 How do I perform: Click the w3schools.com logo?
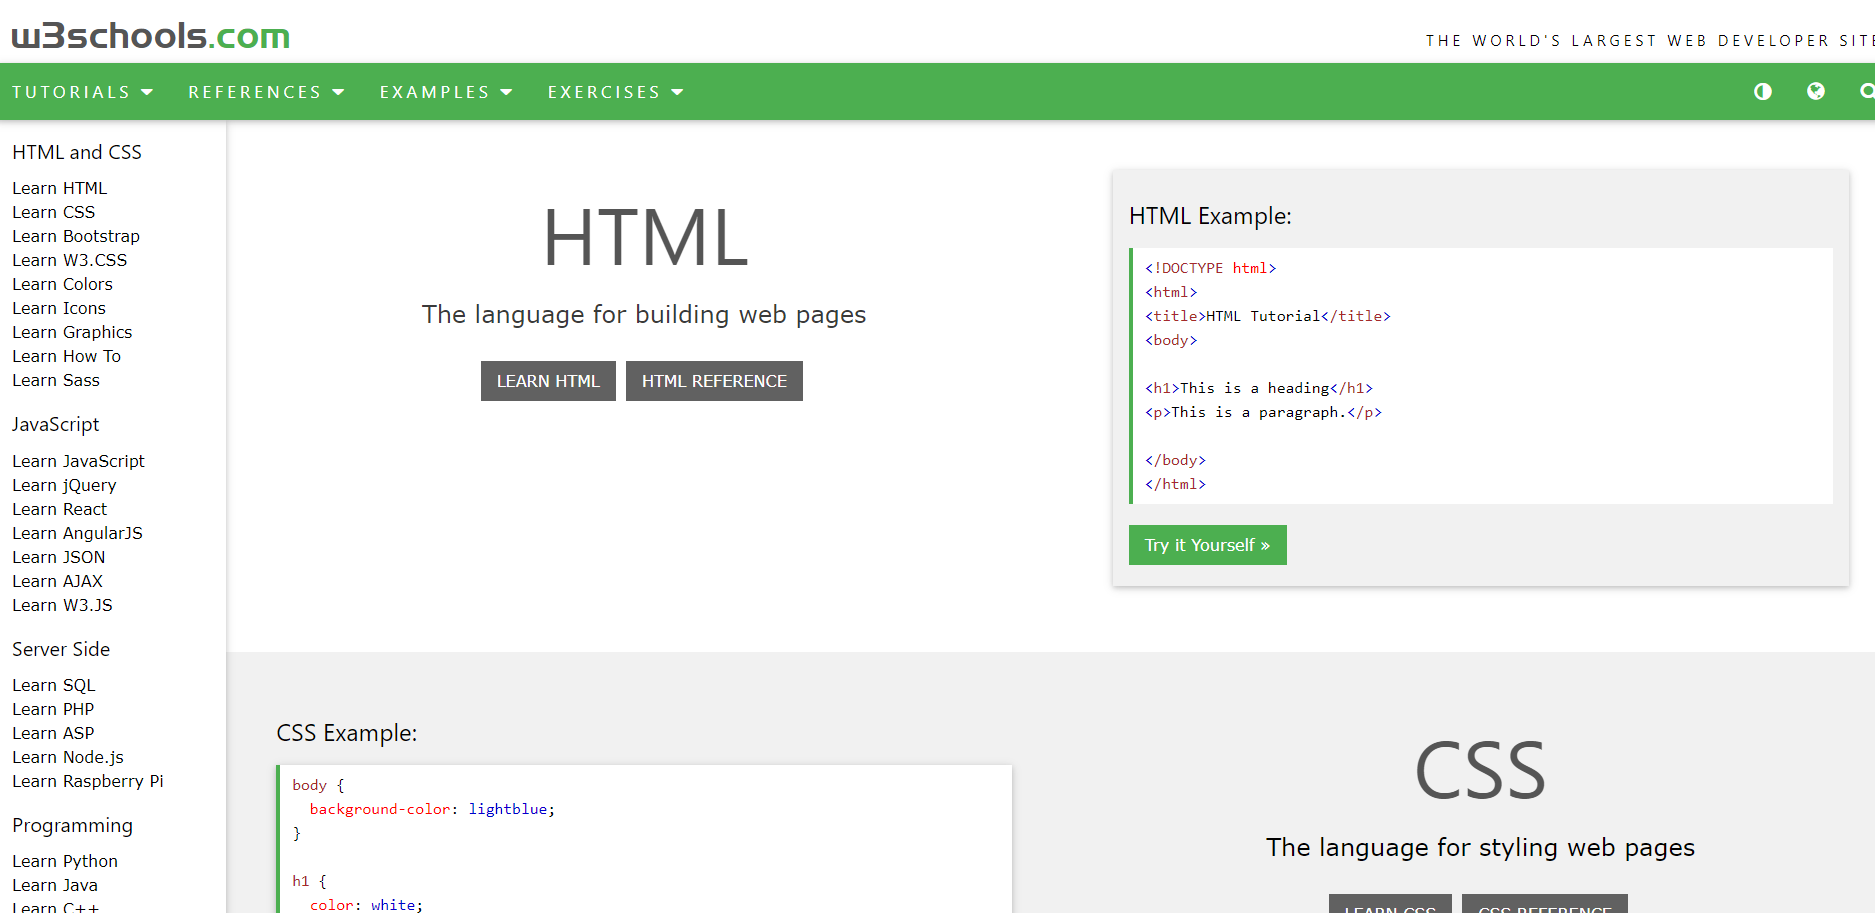click(x=150, y=36)
